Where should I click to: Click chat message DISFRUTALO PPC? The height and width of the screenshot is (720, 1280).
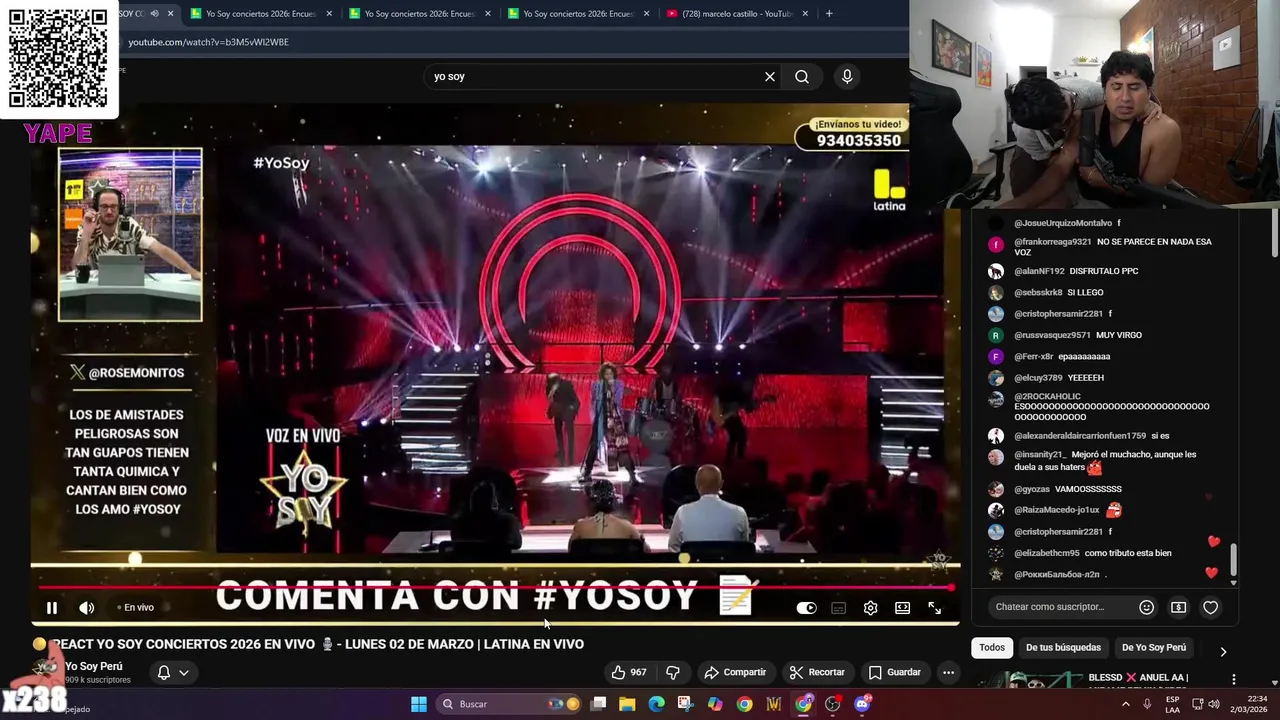1104,271
